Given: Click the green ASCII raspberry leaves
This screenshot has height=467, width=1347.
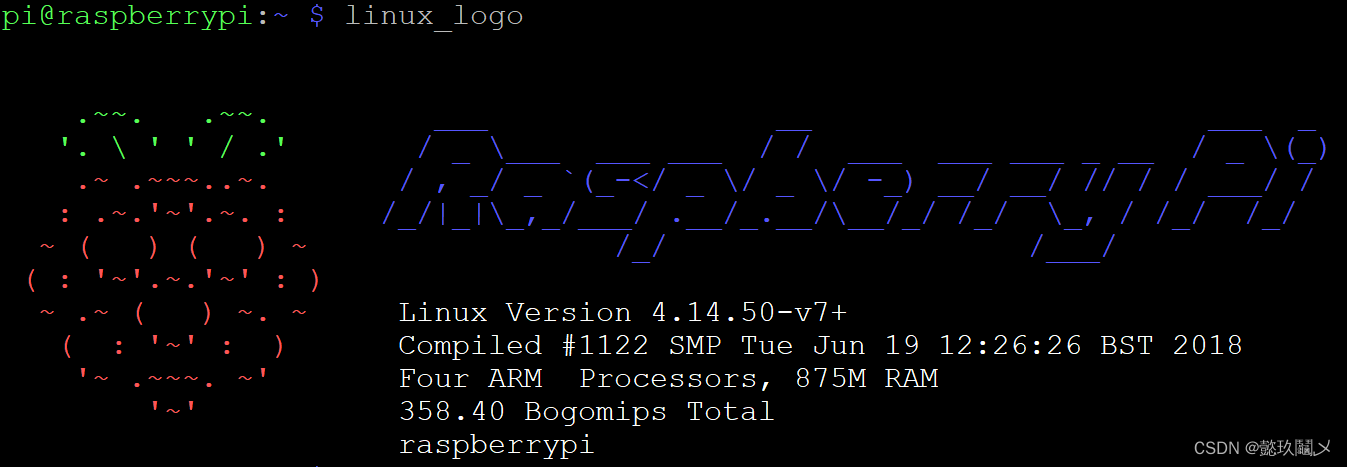Looking at the screenshot, I should pos(172,136).
